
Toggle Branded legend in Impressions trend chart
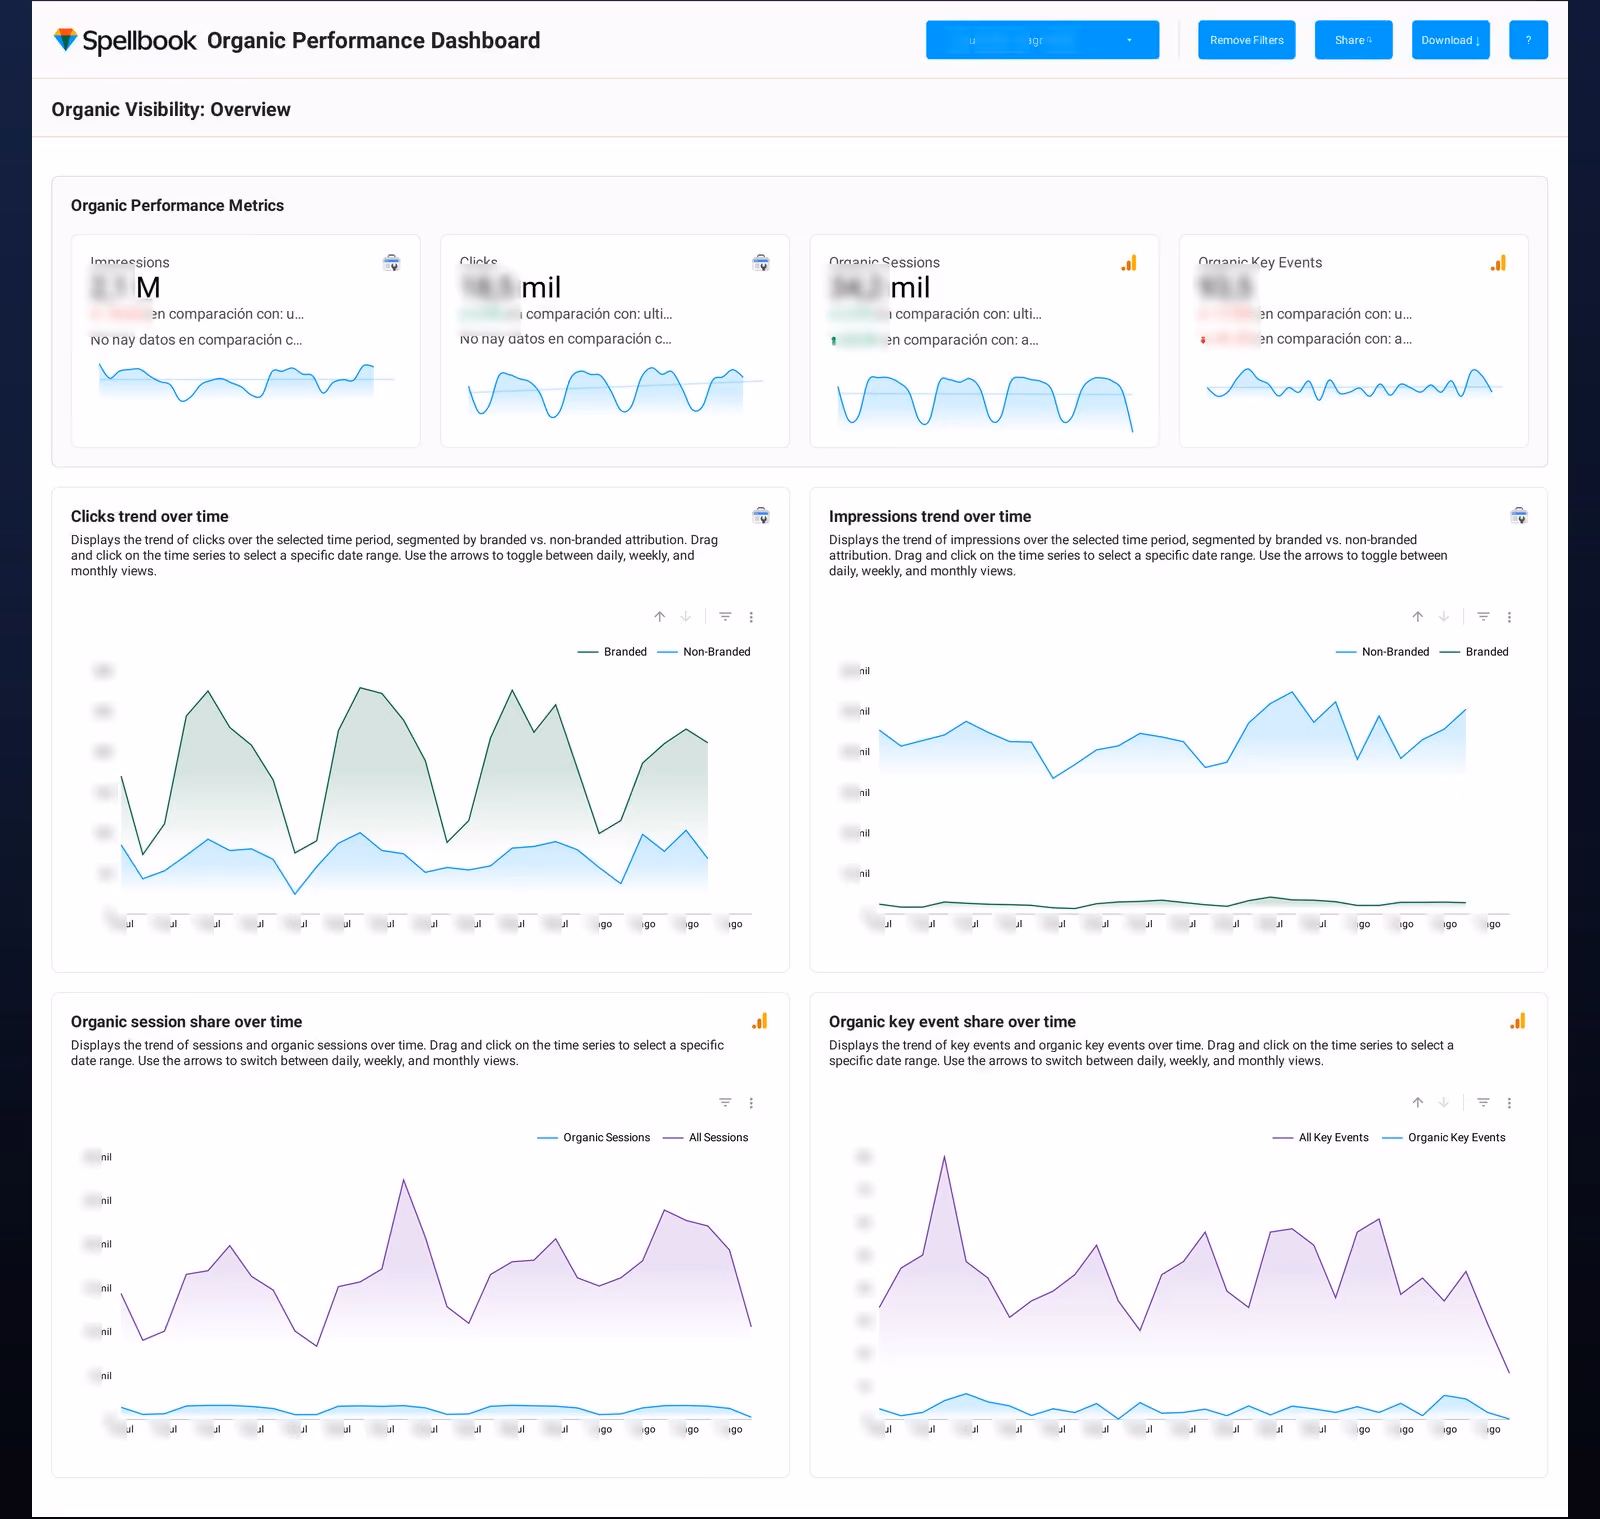click(1474, 652)
